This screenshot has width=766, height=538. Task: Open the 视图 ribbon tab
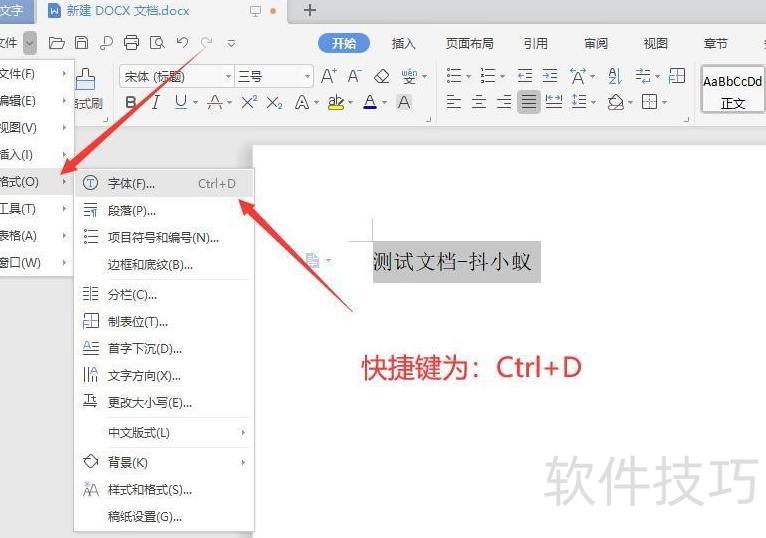pos(656,43)
